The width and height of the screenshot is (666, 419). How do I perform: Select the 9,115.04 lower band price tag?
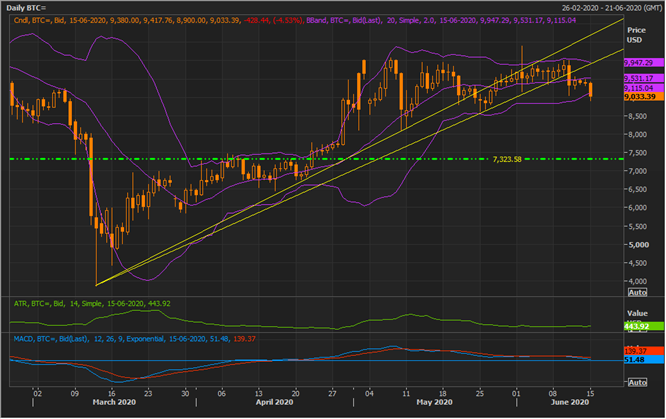[643, 88]
